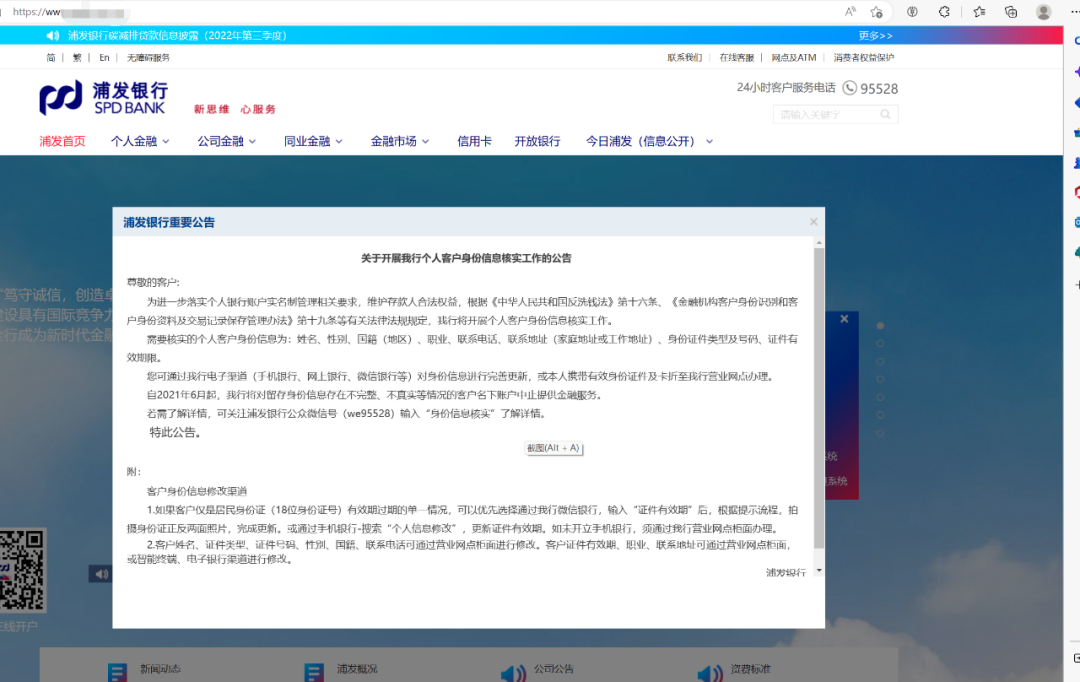Click the search magnifier icon
1080x682 pixels.
click(x=885, y=114)
